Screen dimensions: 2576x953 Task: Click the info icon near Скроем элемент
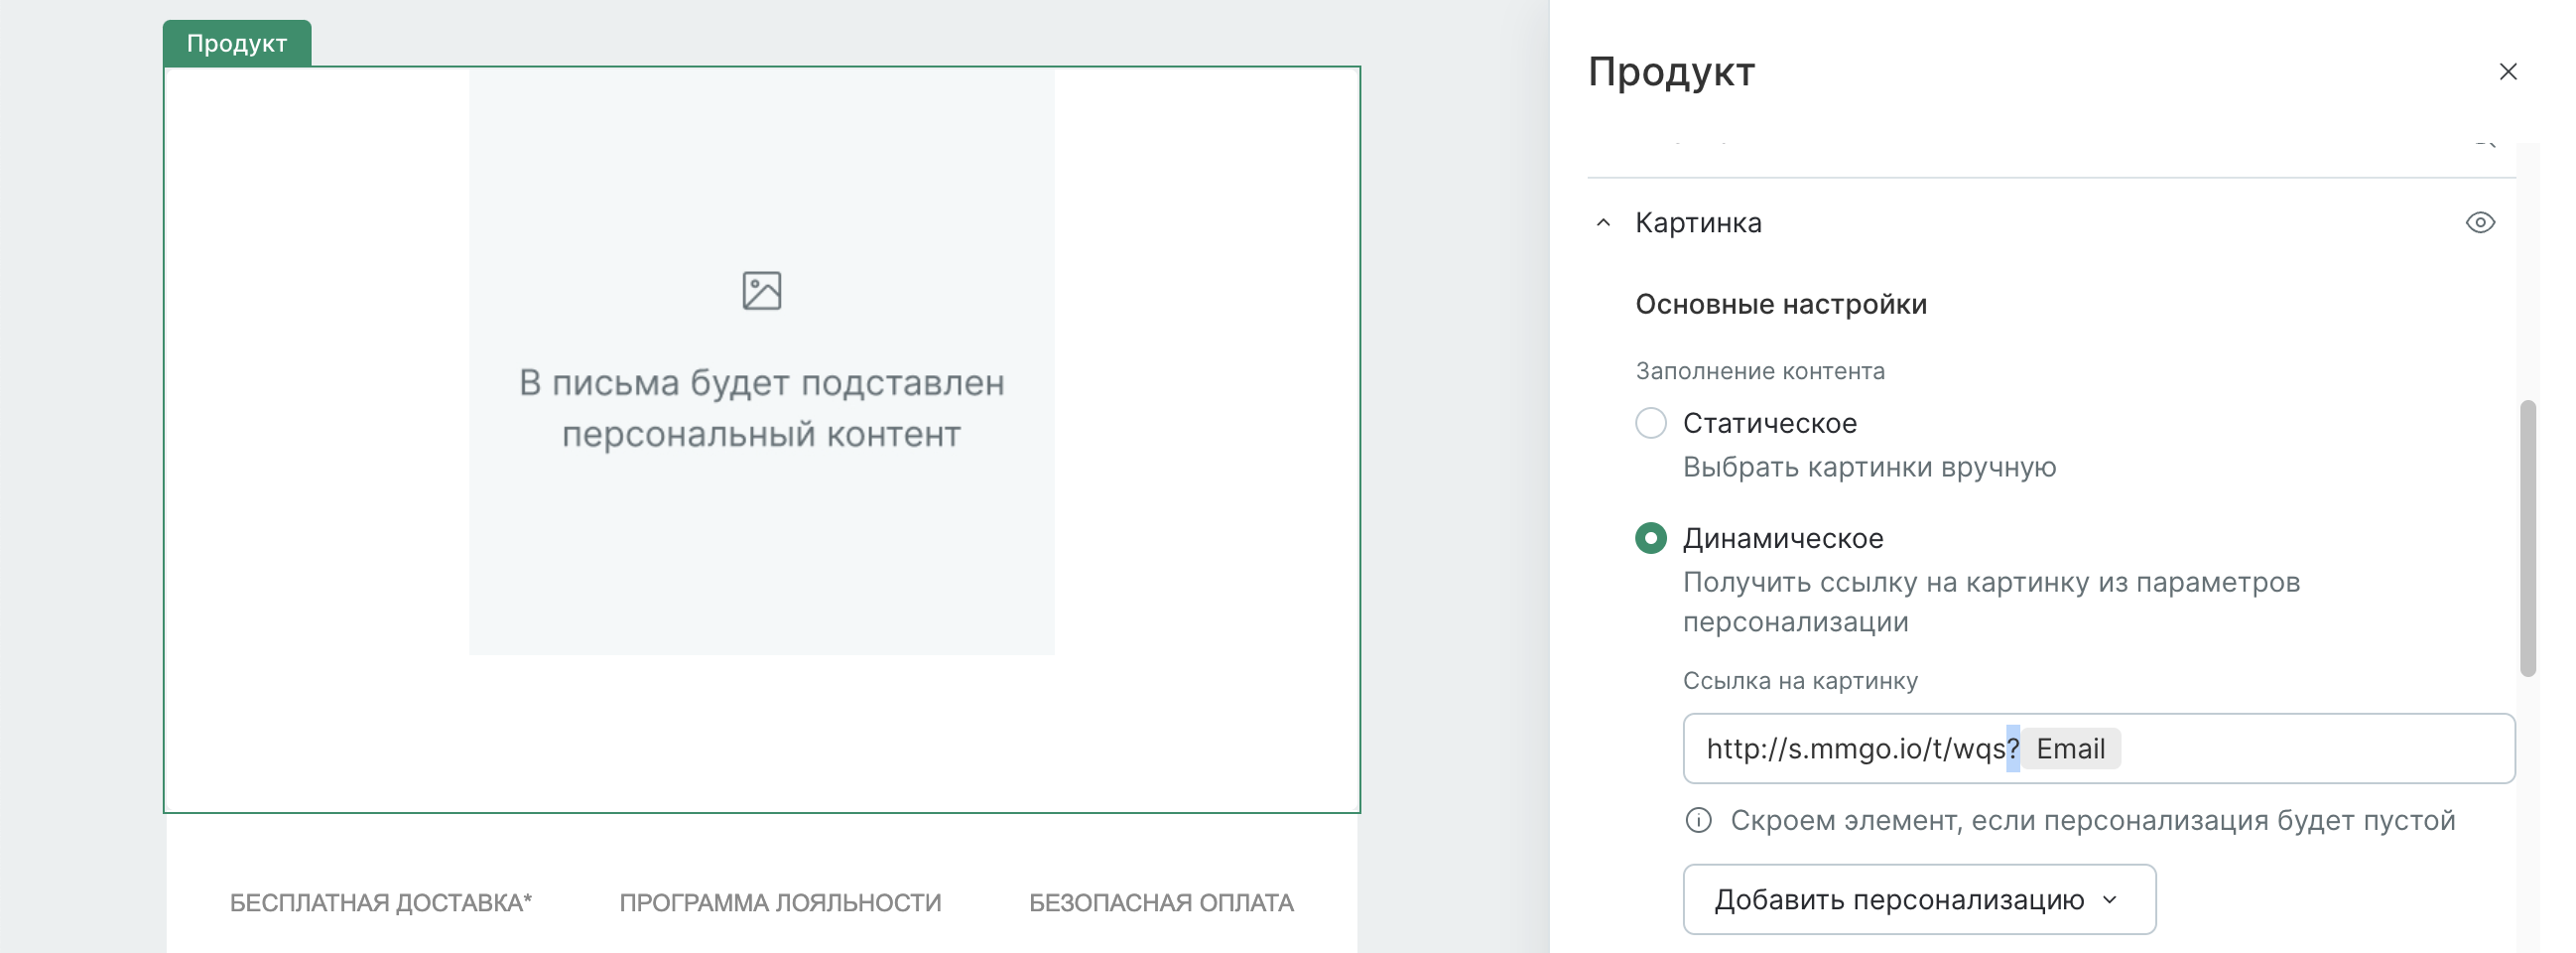1698,820
